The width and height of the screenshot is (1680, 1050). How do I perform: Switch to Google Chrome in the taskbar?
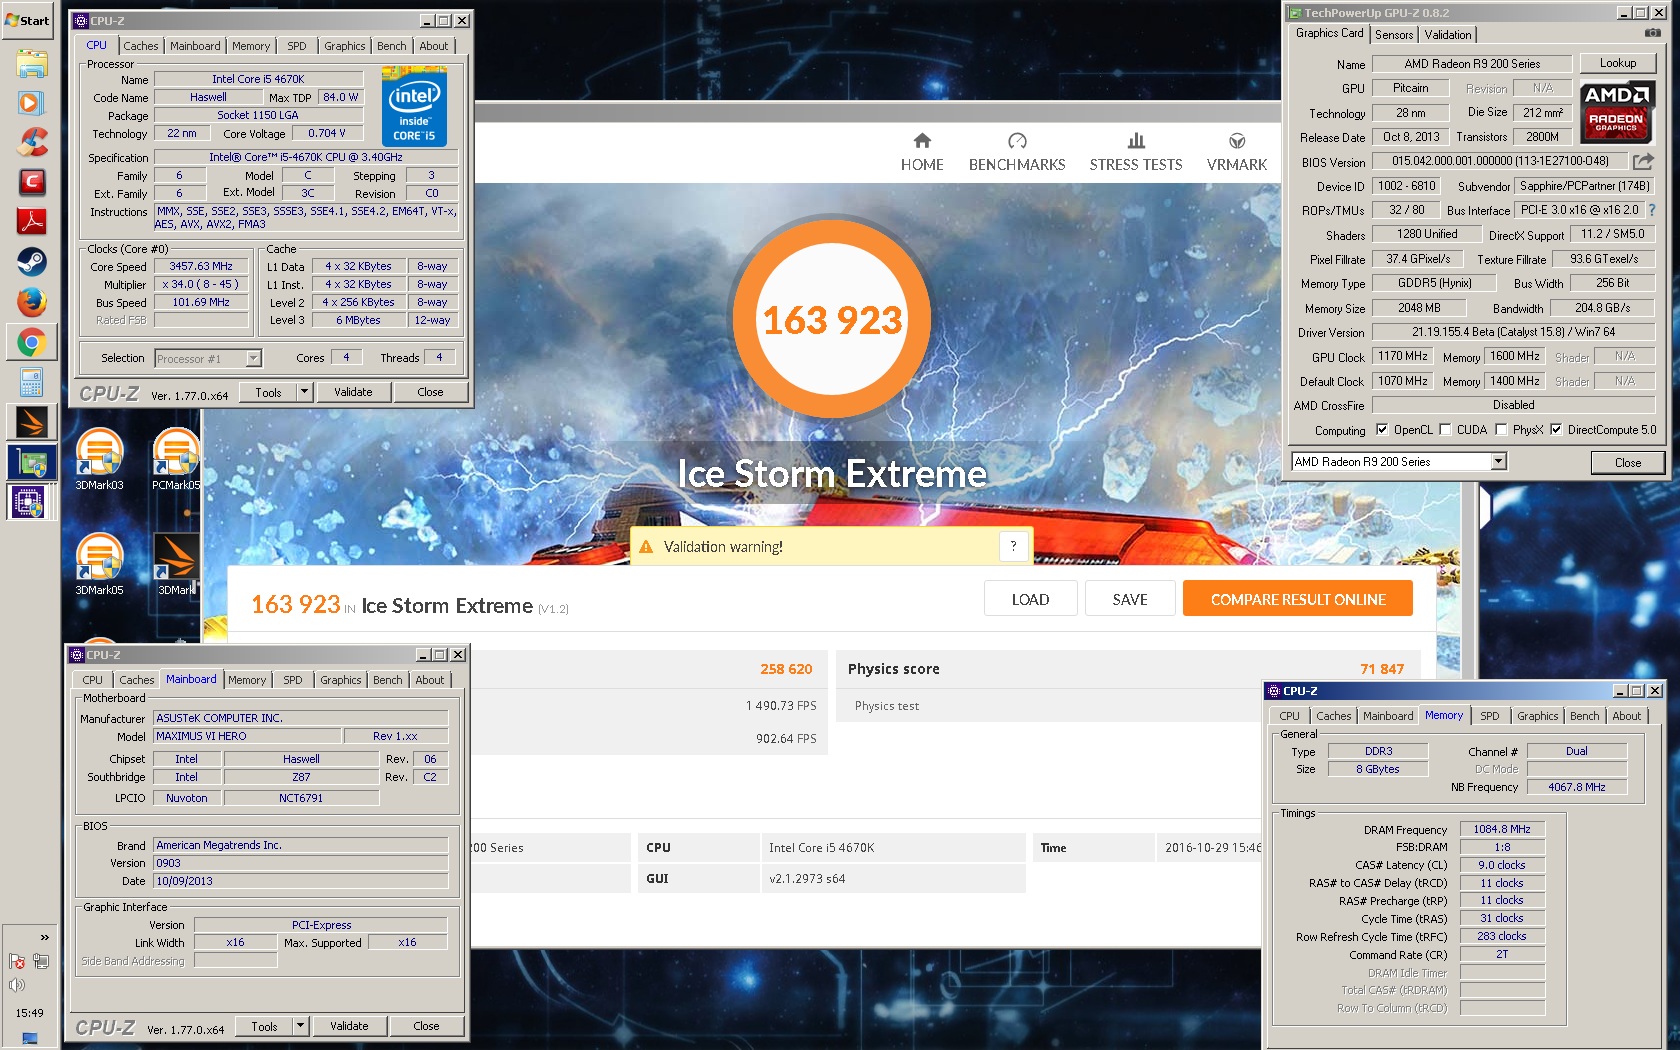[x=31, y=343]
